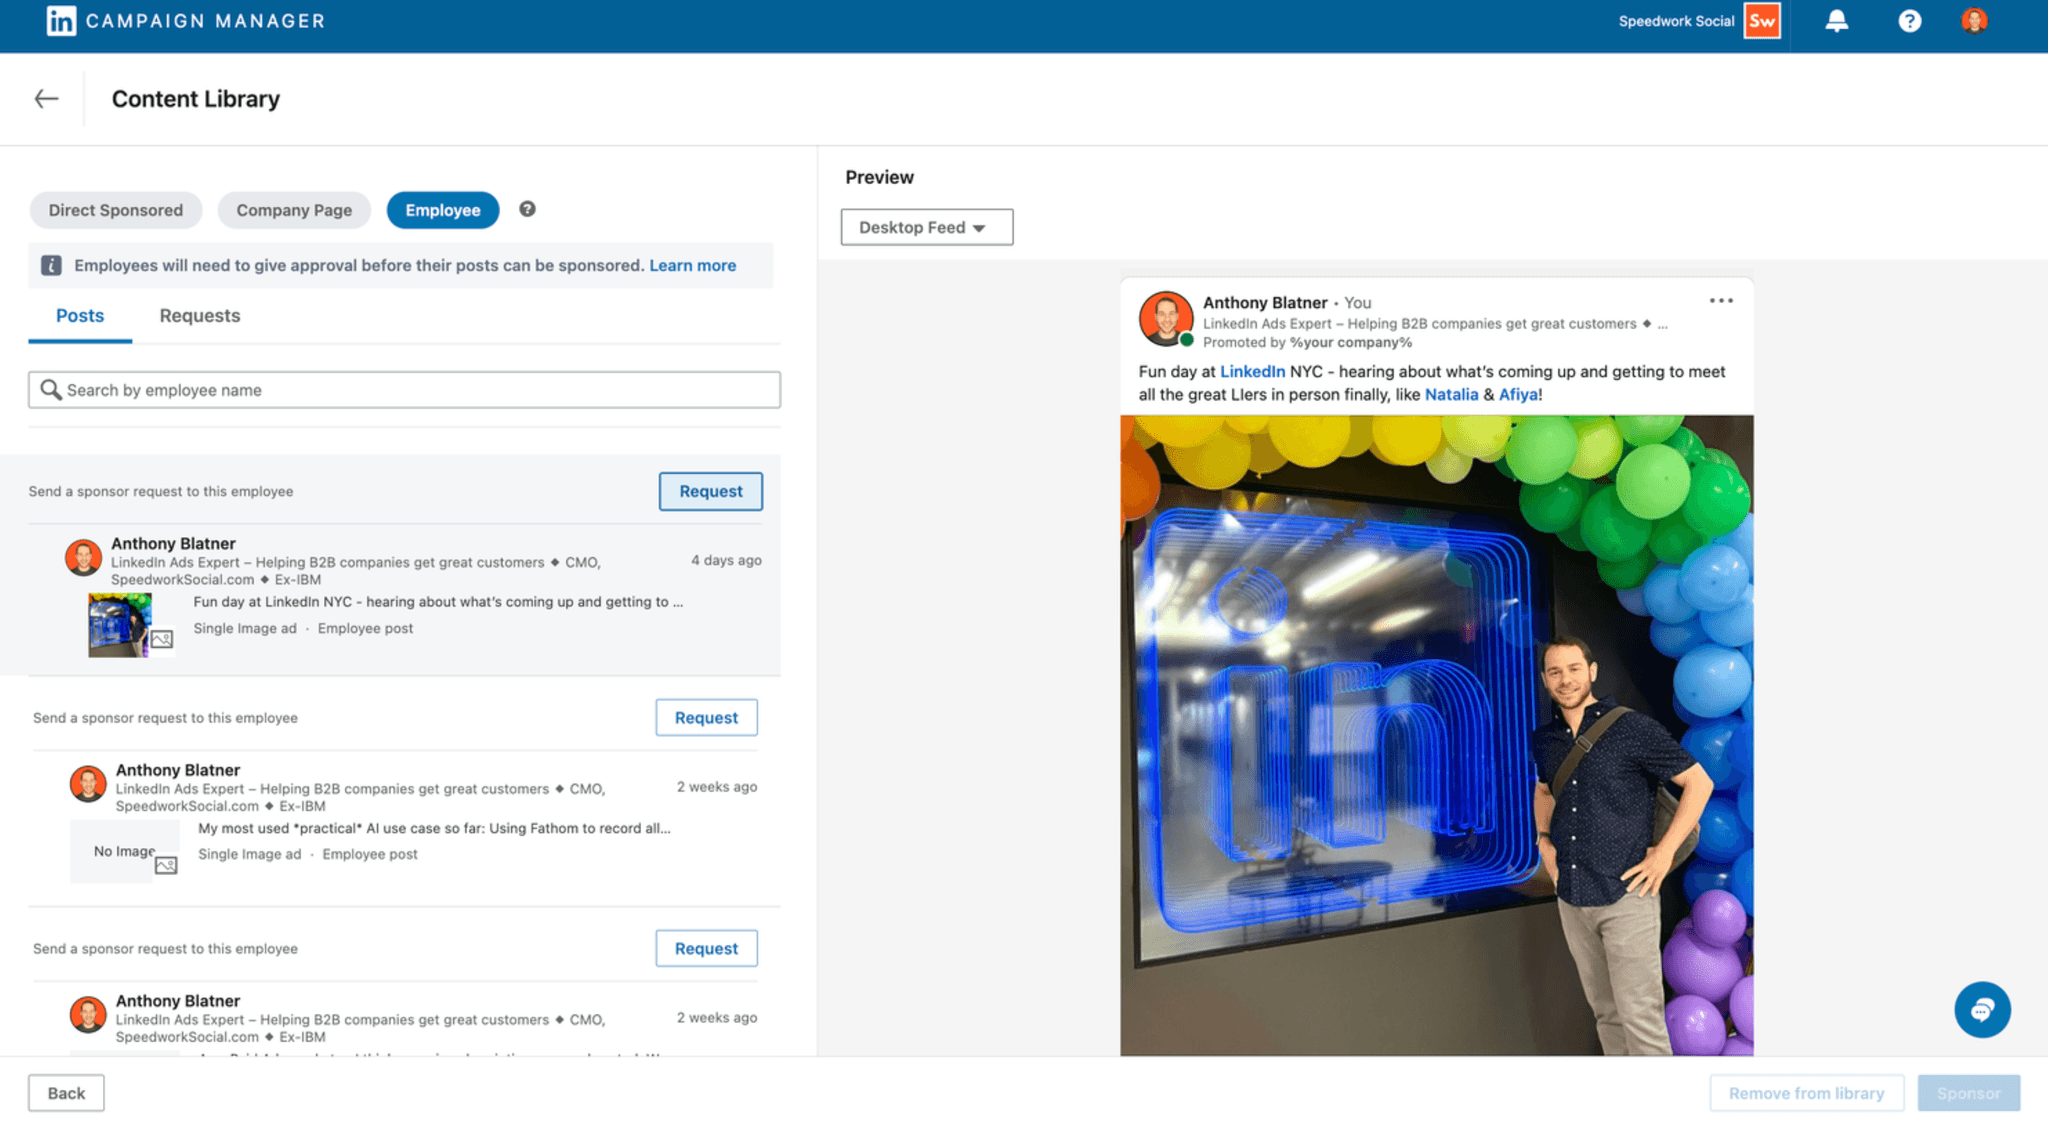Image resolution: width=2048 pixels, height=1124 pixels.
Task: Click the large preview photo with balloons
Action: [1436, 735]
